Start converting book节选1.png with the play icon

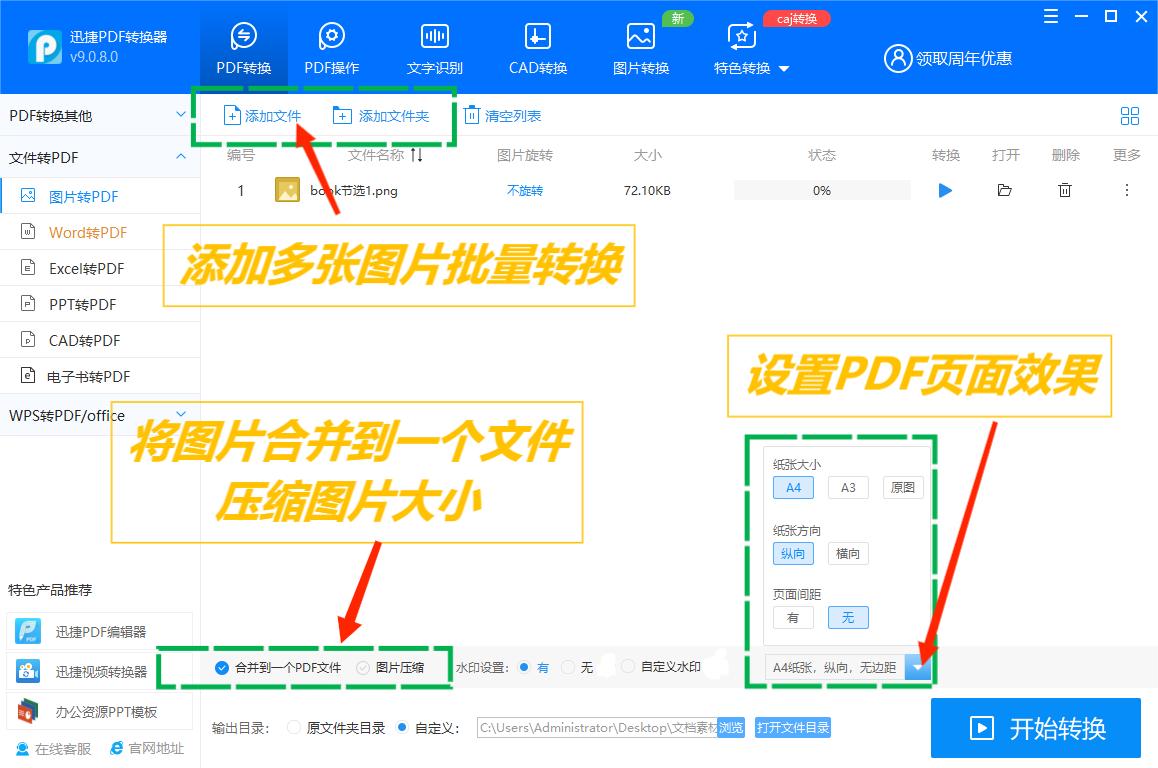945,190
